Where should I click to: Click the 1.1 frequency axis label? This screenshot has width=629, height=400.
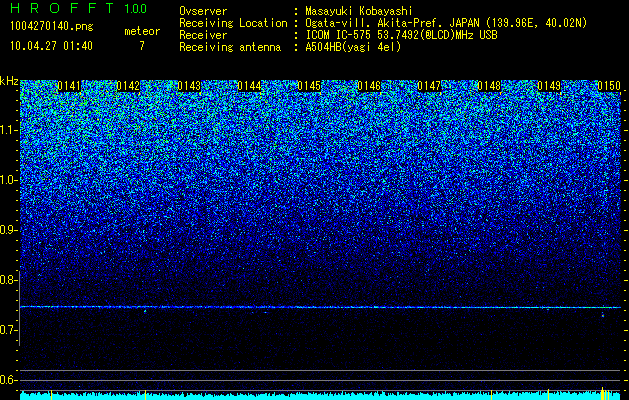[x=8, y=130]
